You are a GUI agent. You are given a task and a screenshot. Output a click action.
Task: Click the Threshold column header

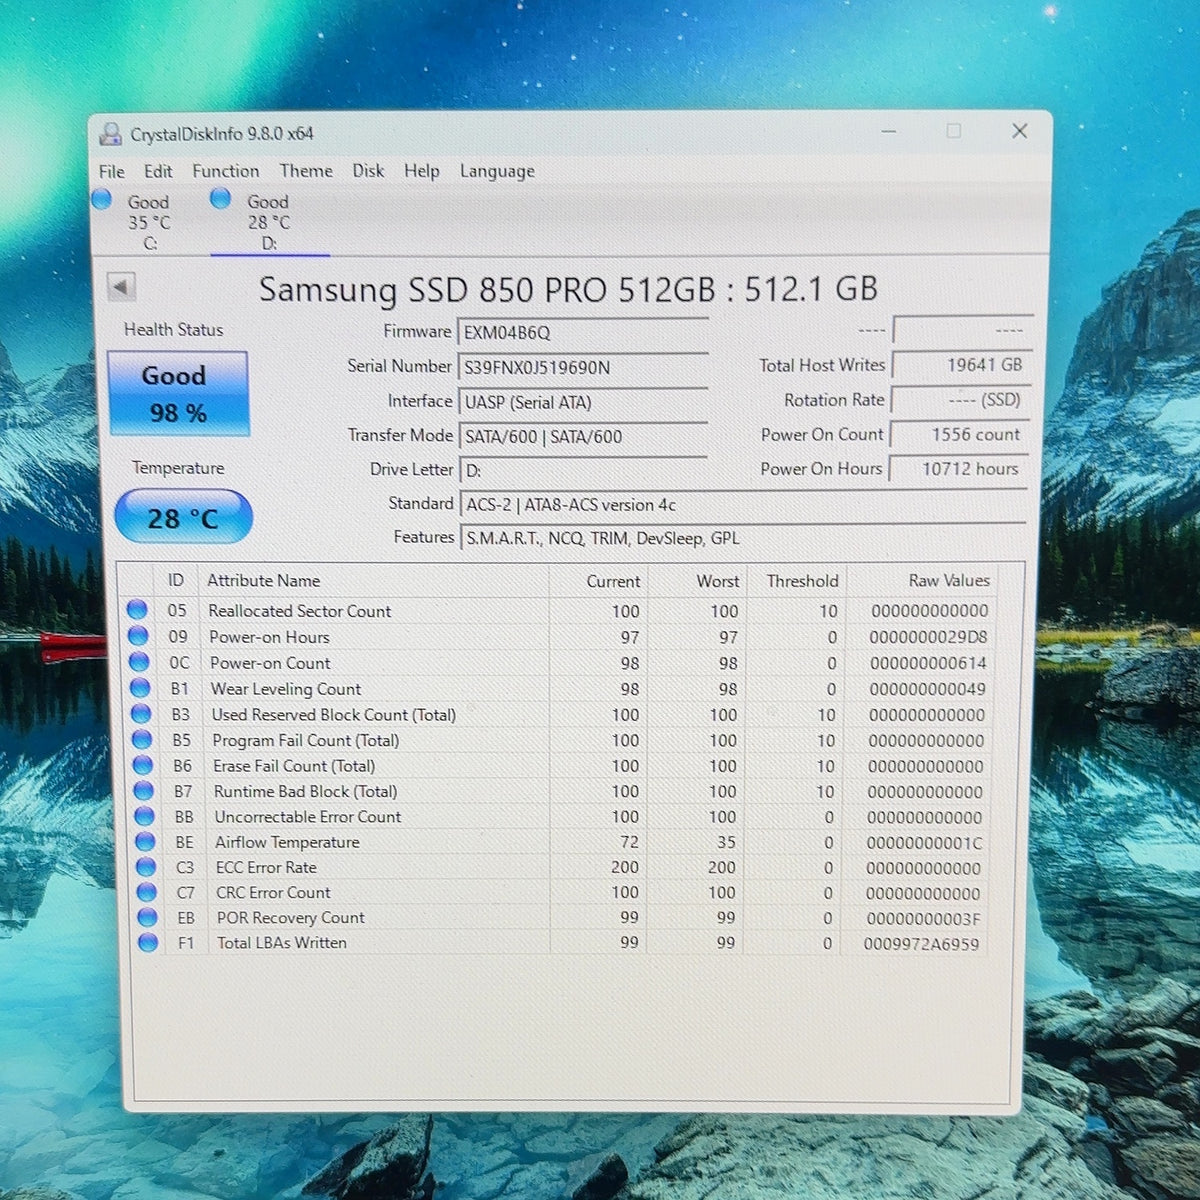coord(802,581)
